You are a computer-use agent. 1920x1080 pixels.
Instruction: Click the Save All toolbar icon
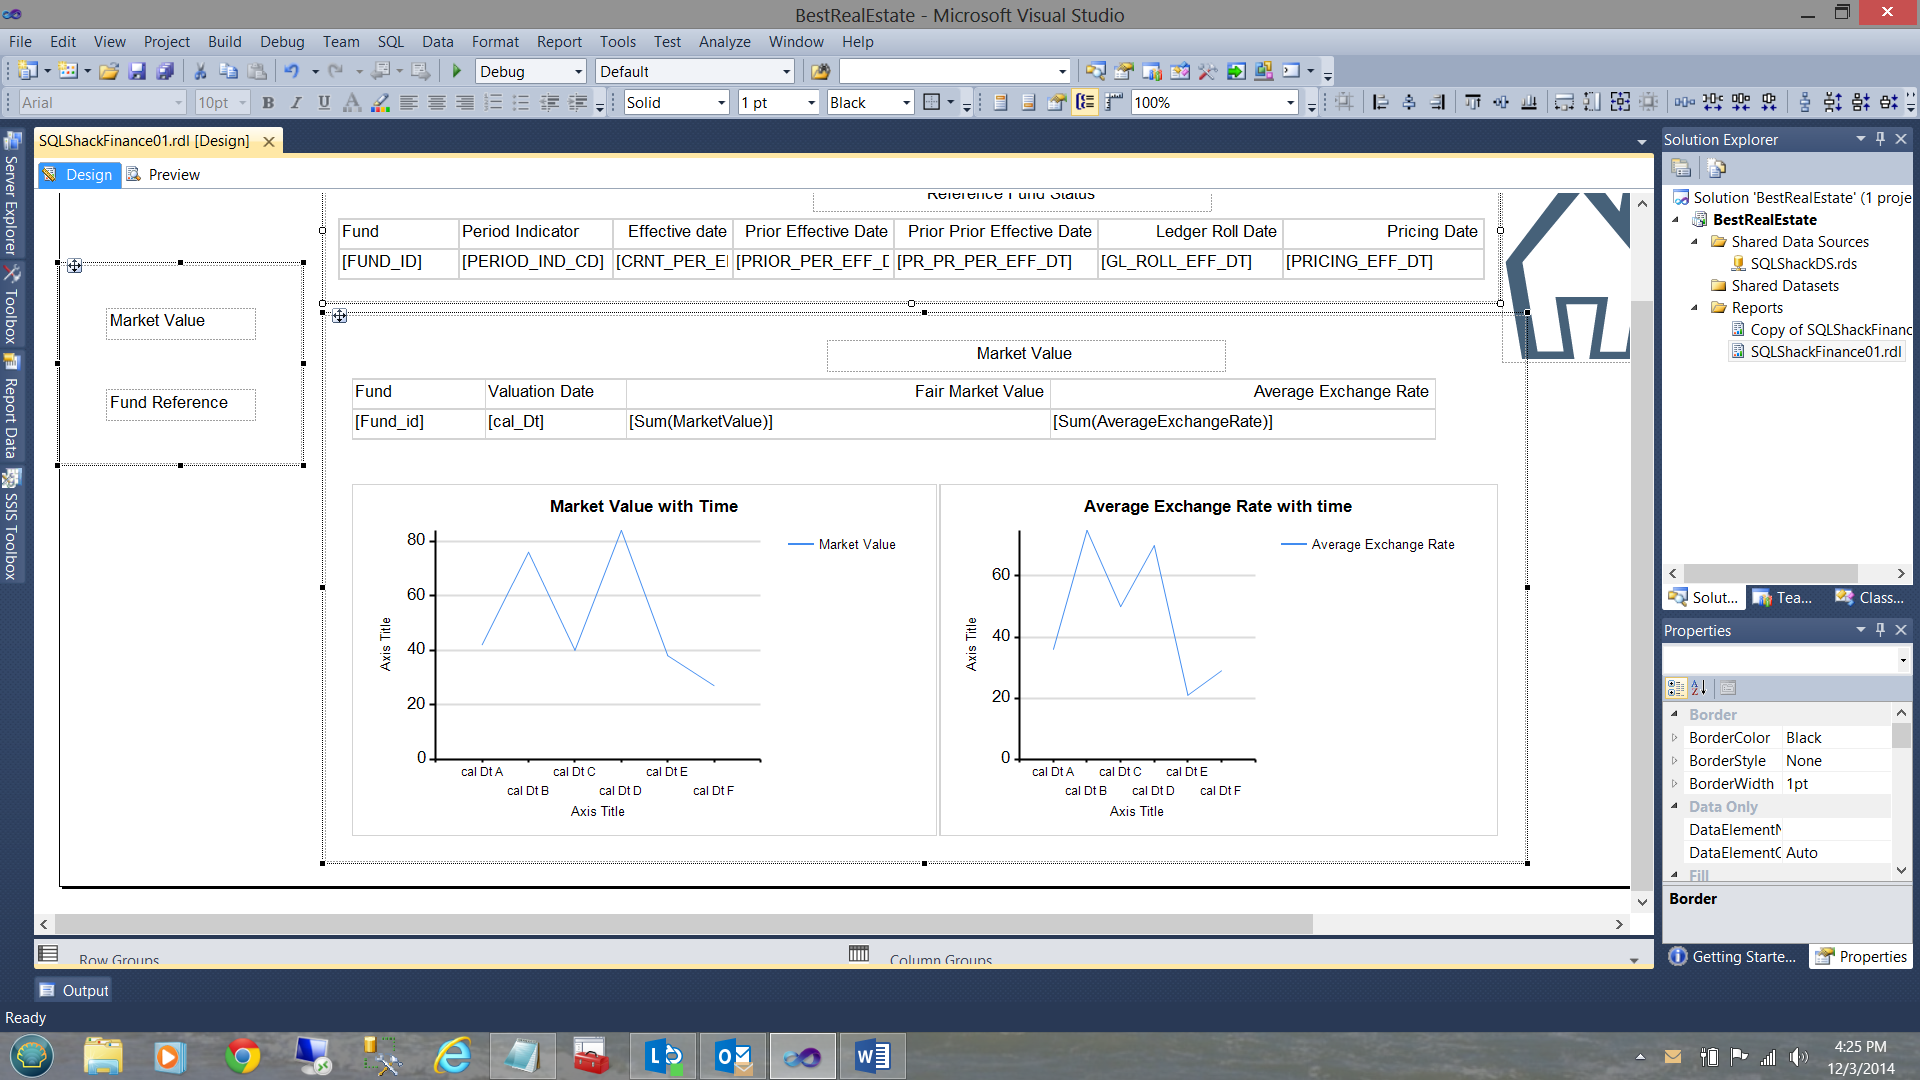(166, 71)
